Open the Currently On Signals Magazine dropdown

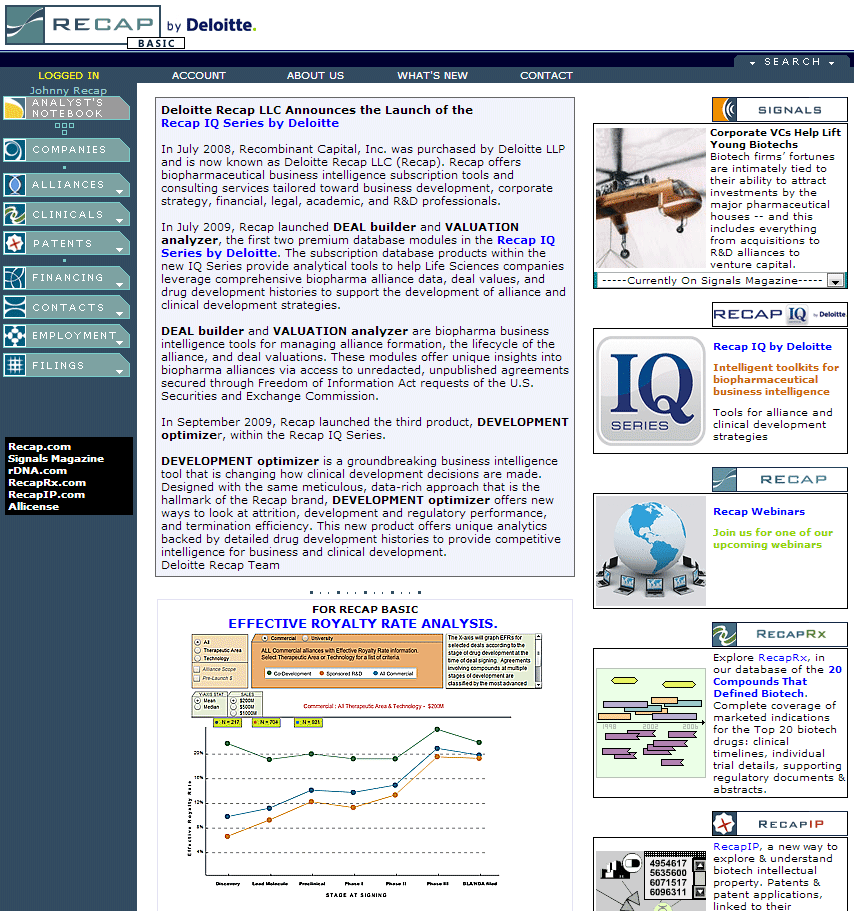click(836, 281)
